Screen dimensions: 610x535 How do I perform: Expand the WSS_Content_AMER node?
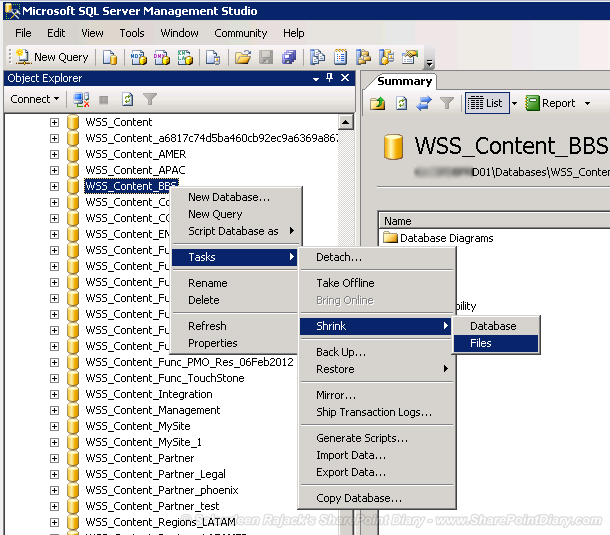(x=54, y=154)
